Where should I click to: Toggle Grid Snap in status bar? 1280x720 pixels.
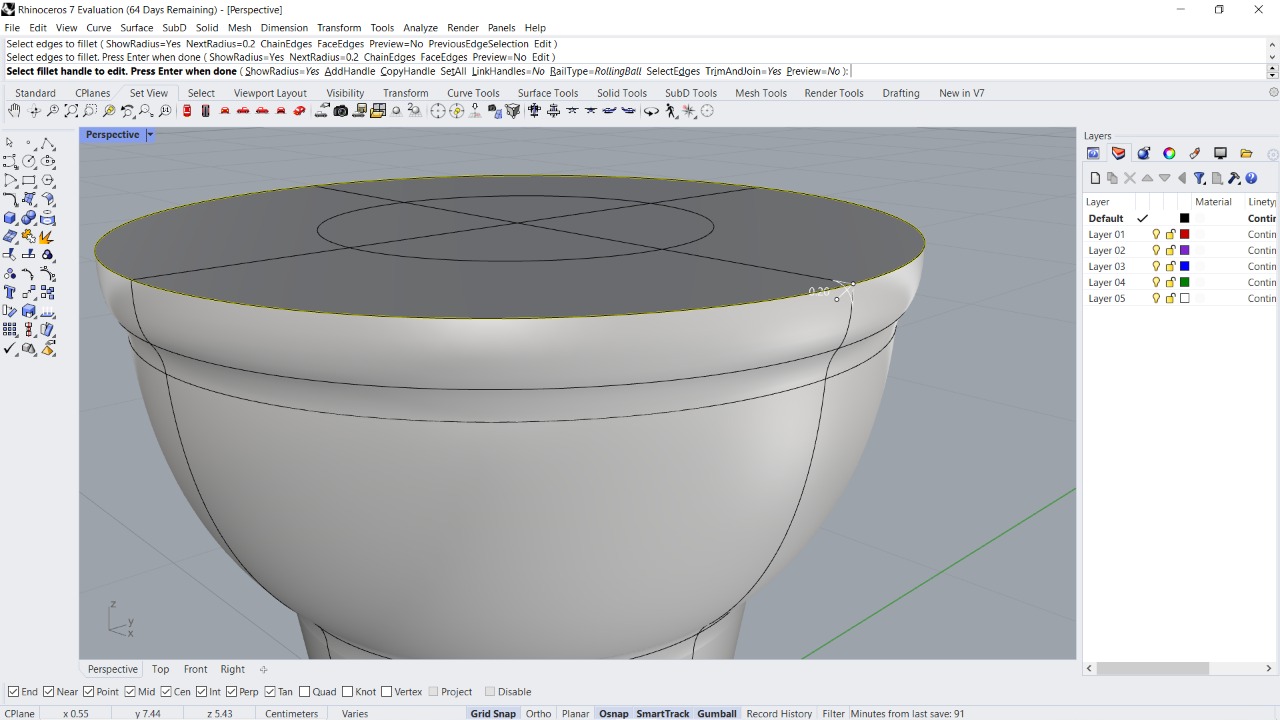point(493,713)
